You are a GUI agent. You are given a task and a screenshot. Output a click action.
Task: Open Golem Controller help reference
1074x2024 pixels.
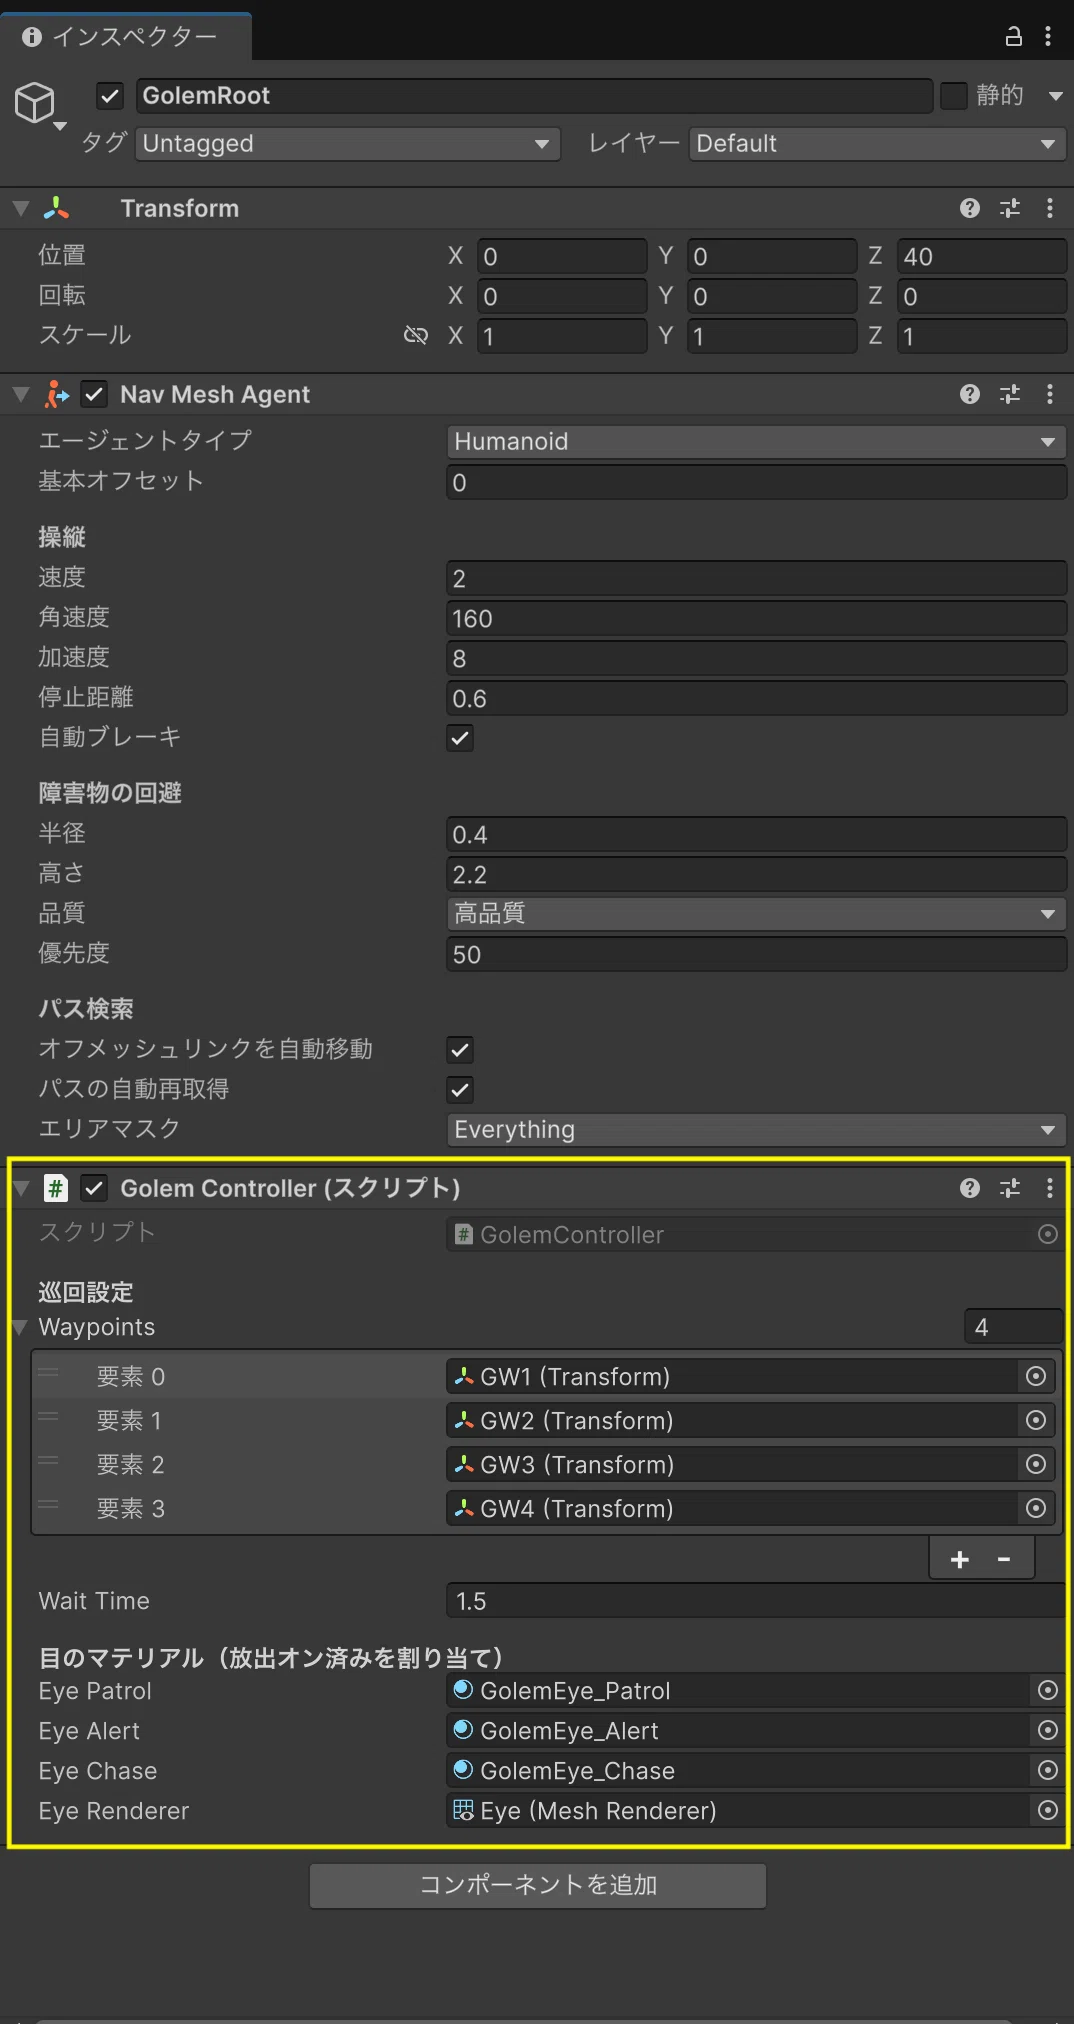(x=969, y=1187)
